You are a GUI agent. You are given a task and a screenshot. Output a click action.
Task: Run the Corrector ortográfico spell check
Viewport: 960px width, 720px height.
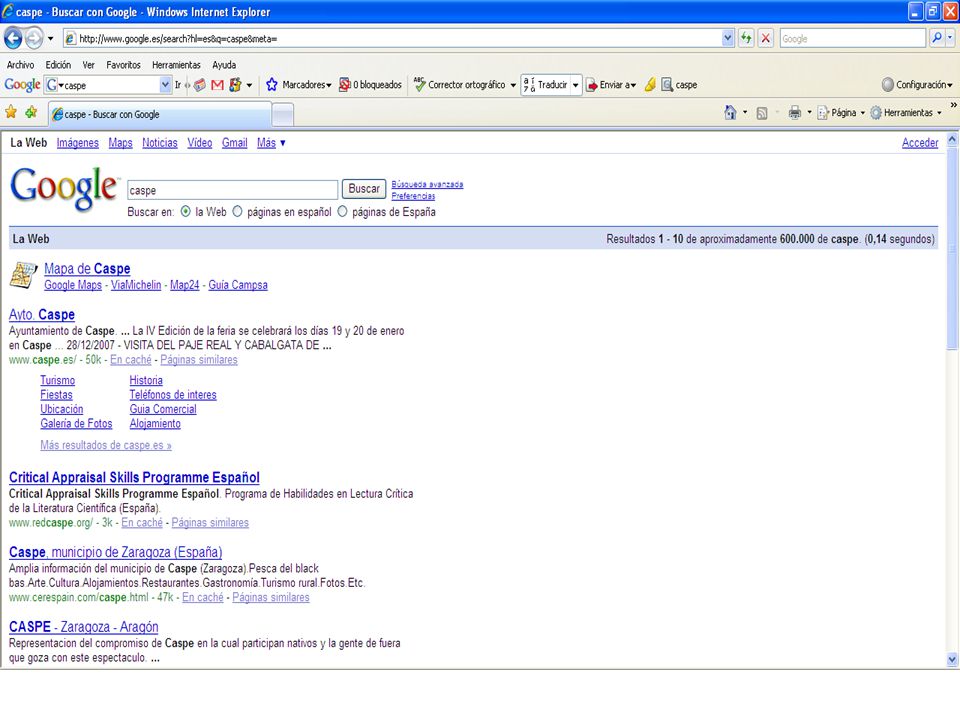point(459,85)
